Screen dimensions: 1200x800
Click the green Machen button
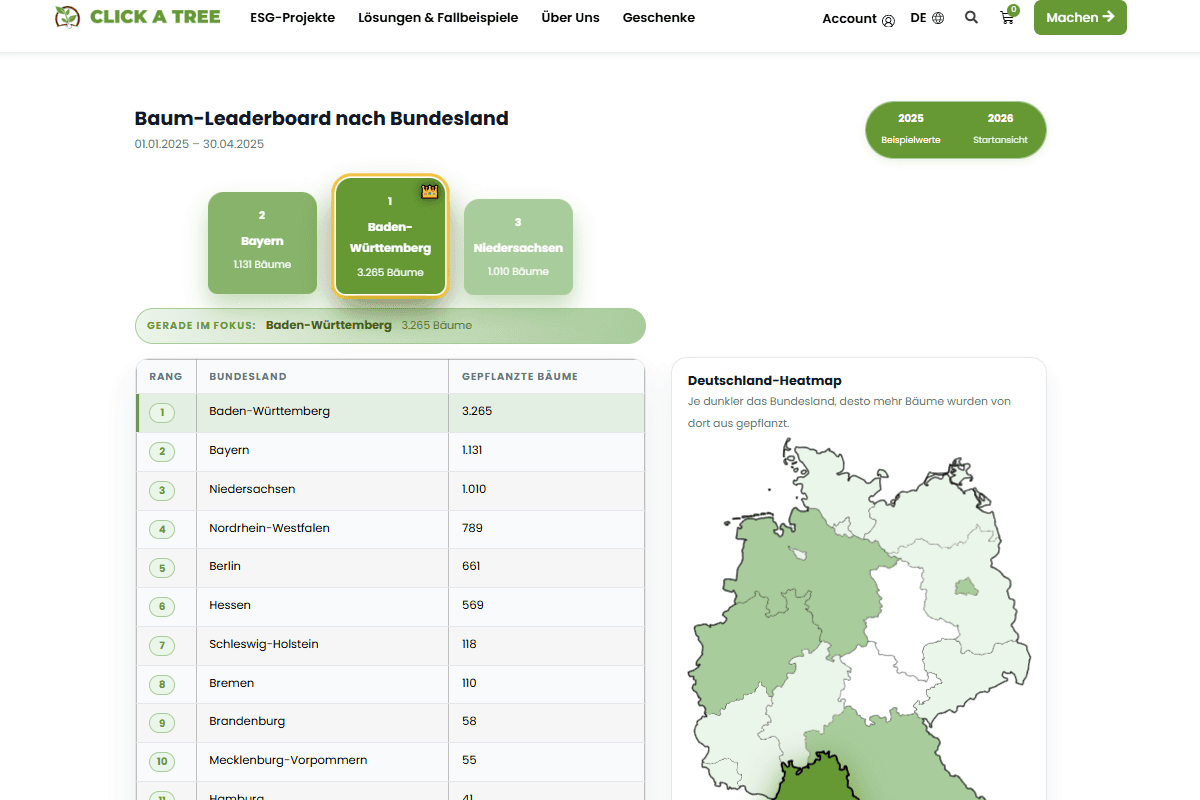click(x=1080, y=17)
